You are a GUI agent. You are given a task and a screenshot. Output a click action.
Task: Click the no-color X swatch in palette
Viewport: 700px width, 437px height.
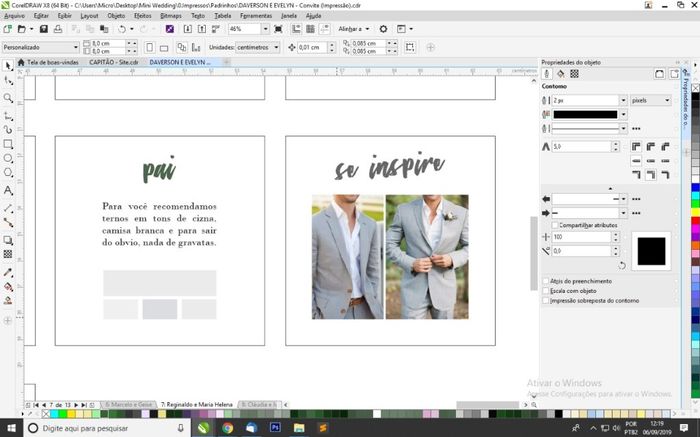[696, 88]
